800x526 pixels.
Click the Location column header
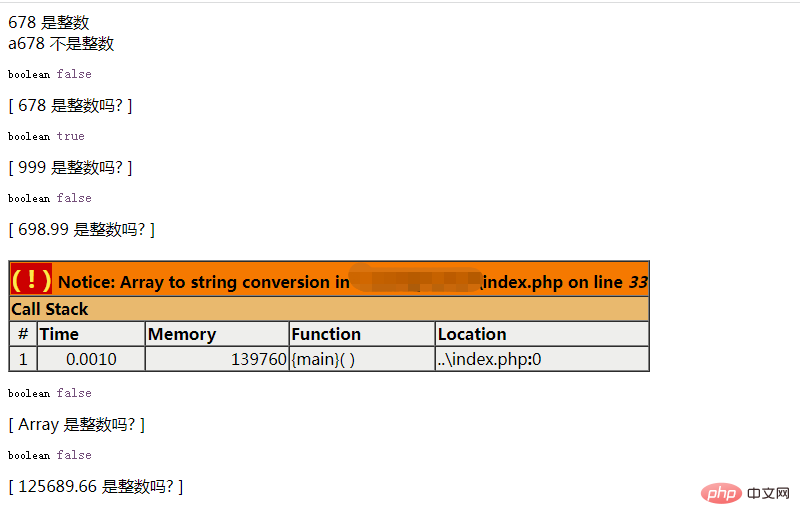point(542,334)
